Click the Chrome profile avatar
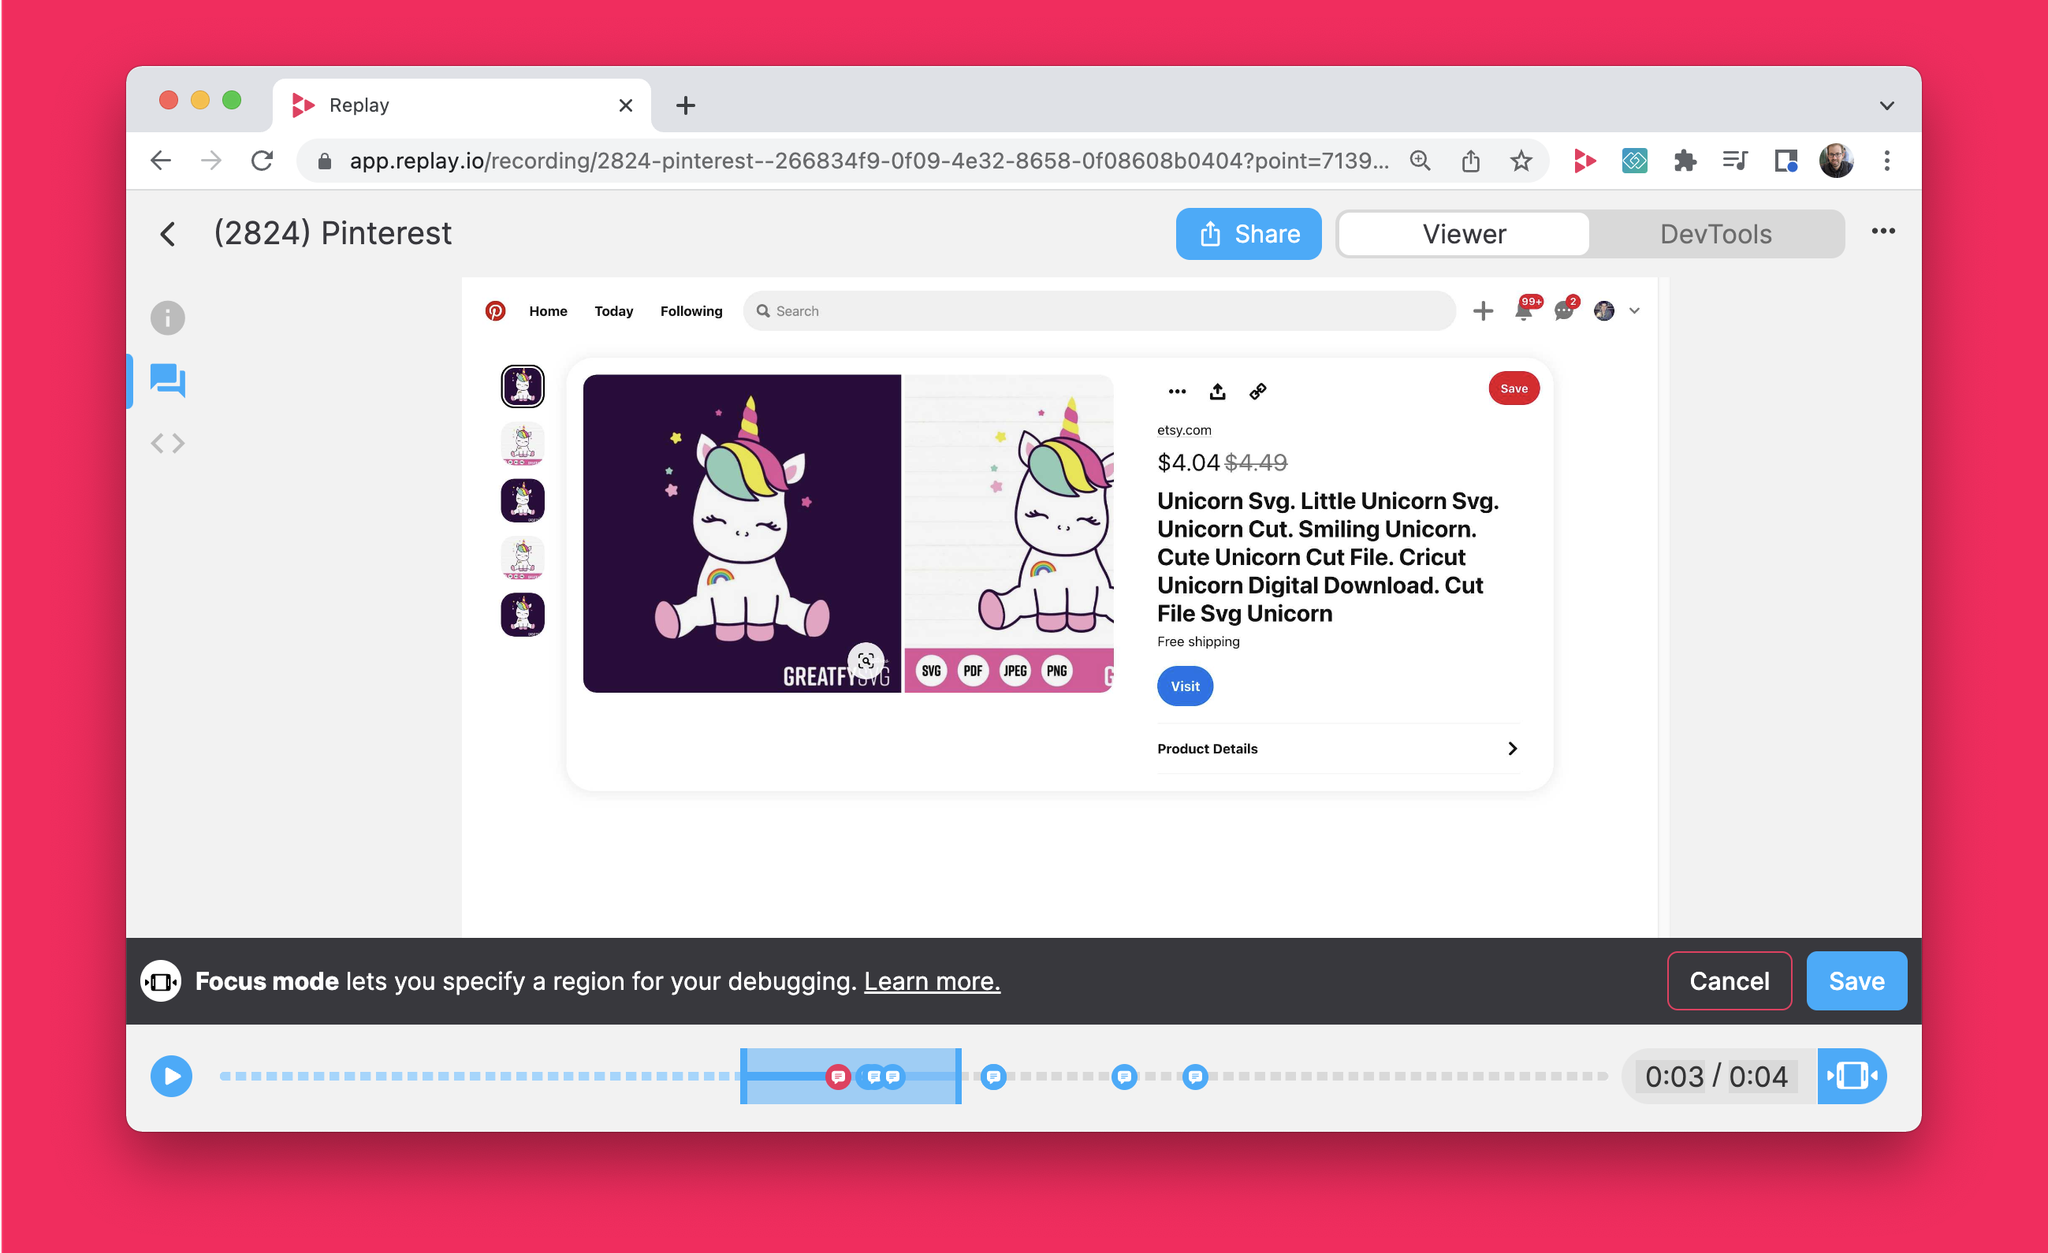Screen dimensions: 2048x1253 [x=1836, y=160]
